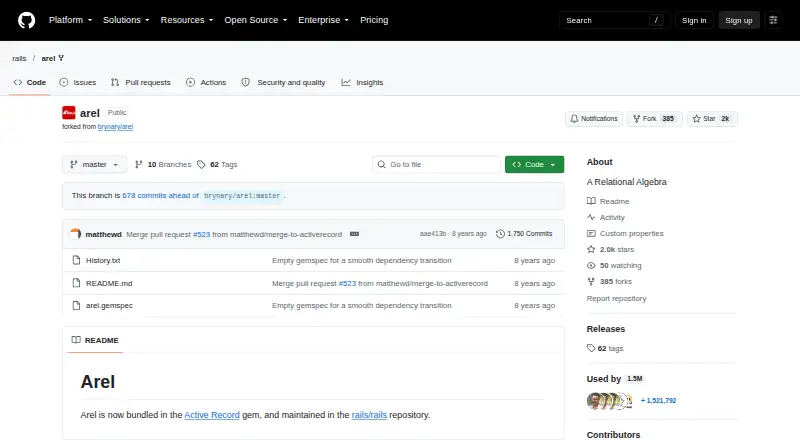This screenshot has height=440, width=800.
Task: Open the Active Record link
Action: 212,415
